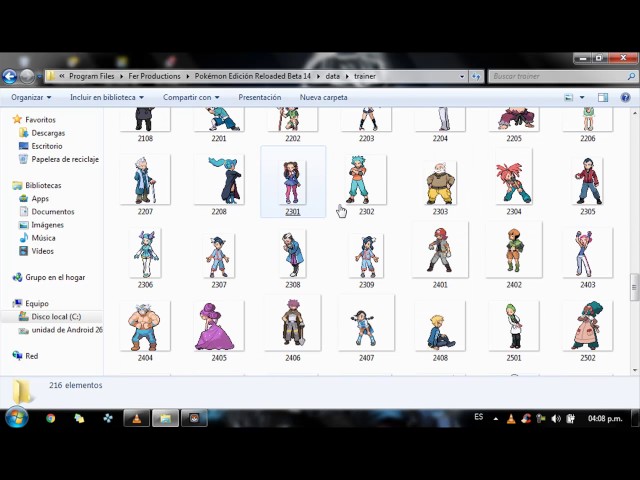Click the file name label '2403'
The image size is (640, 480).
coord(588,285)
